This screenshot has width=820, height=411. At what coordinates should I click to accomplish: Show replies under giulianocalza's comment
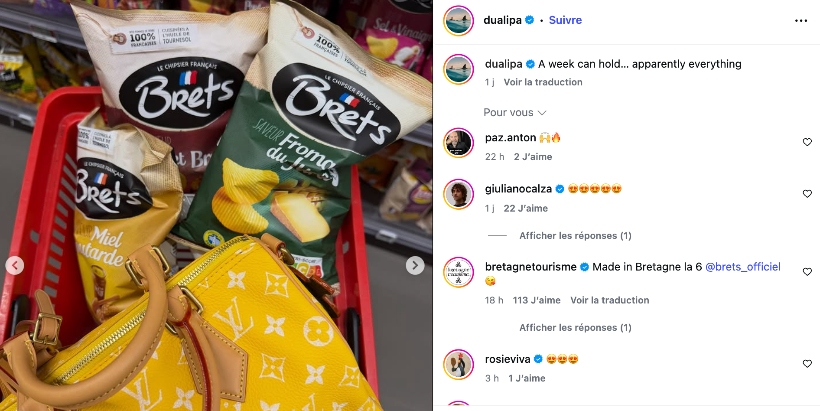point(575,236)
